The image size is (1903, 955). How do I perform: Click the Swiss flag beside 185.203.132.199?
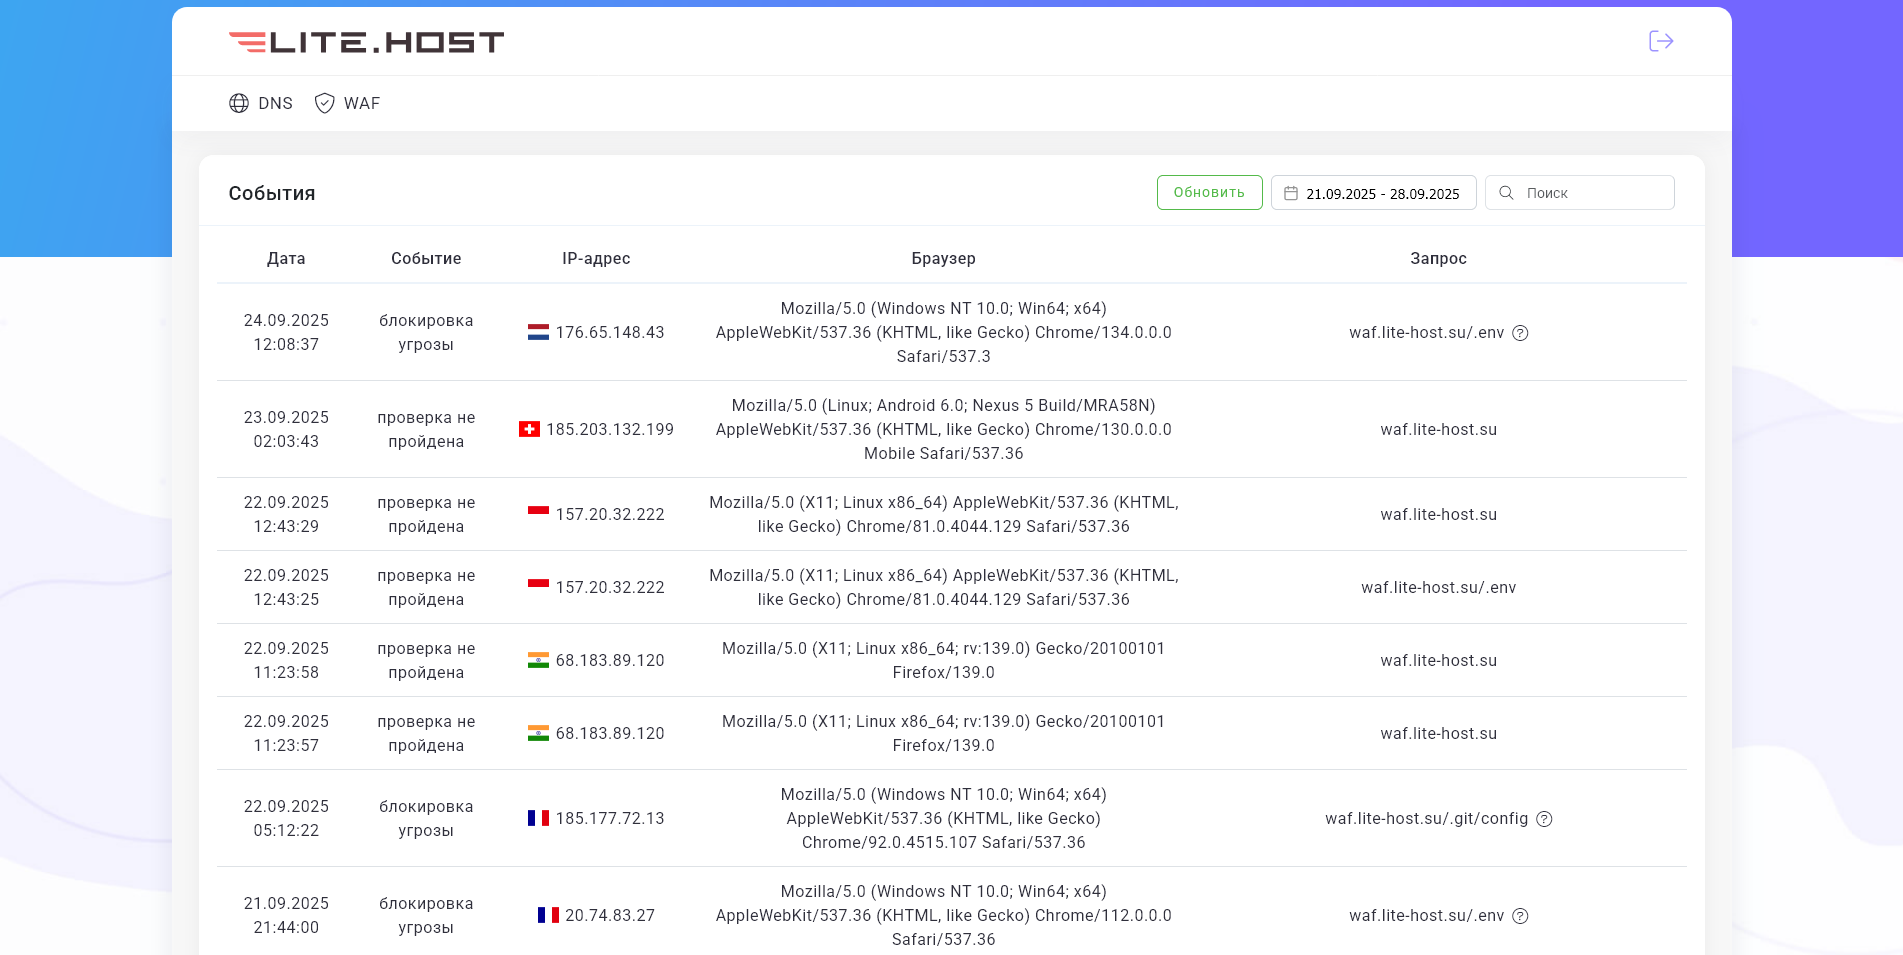pos(529,429)
